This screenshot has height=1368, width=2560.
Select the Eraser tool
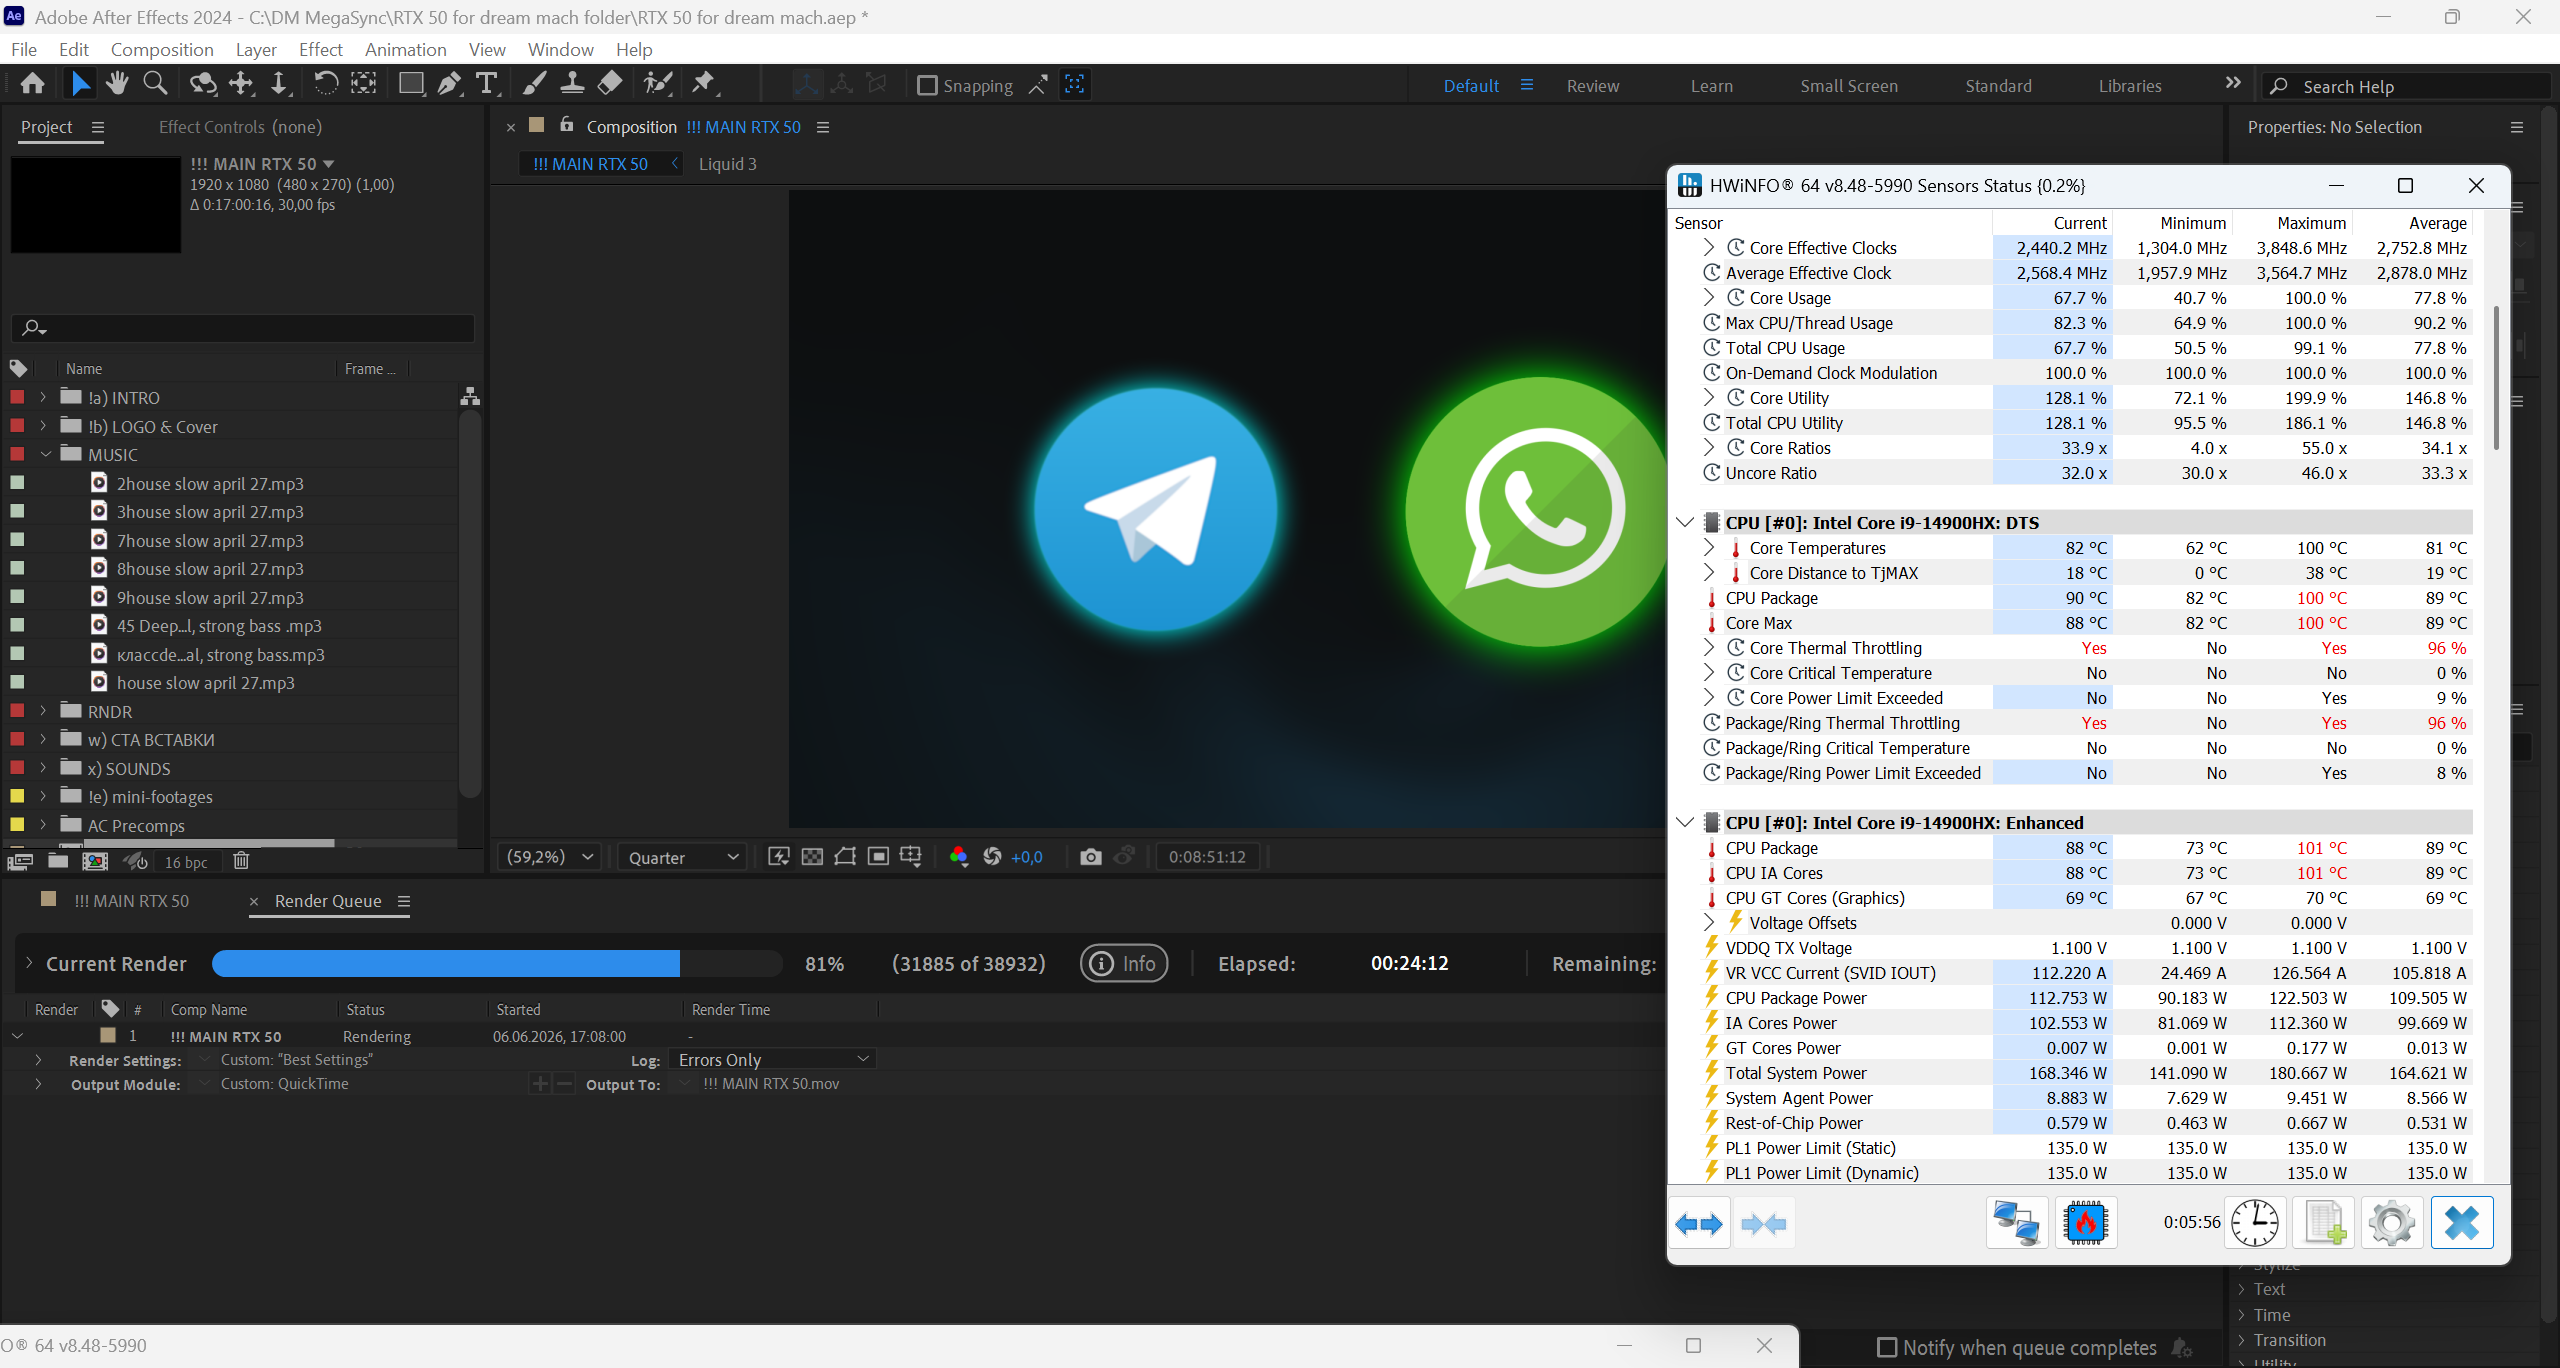(x=610, y=84)
